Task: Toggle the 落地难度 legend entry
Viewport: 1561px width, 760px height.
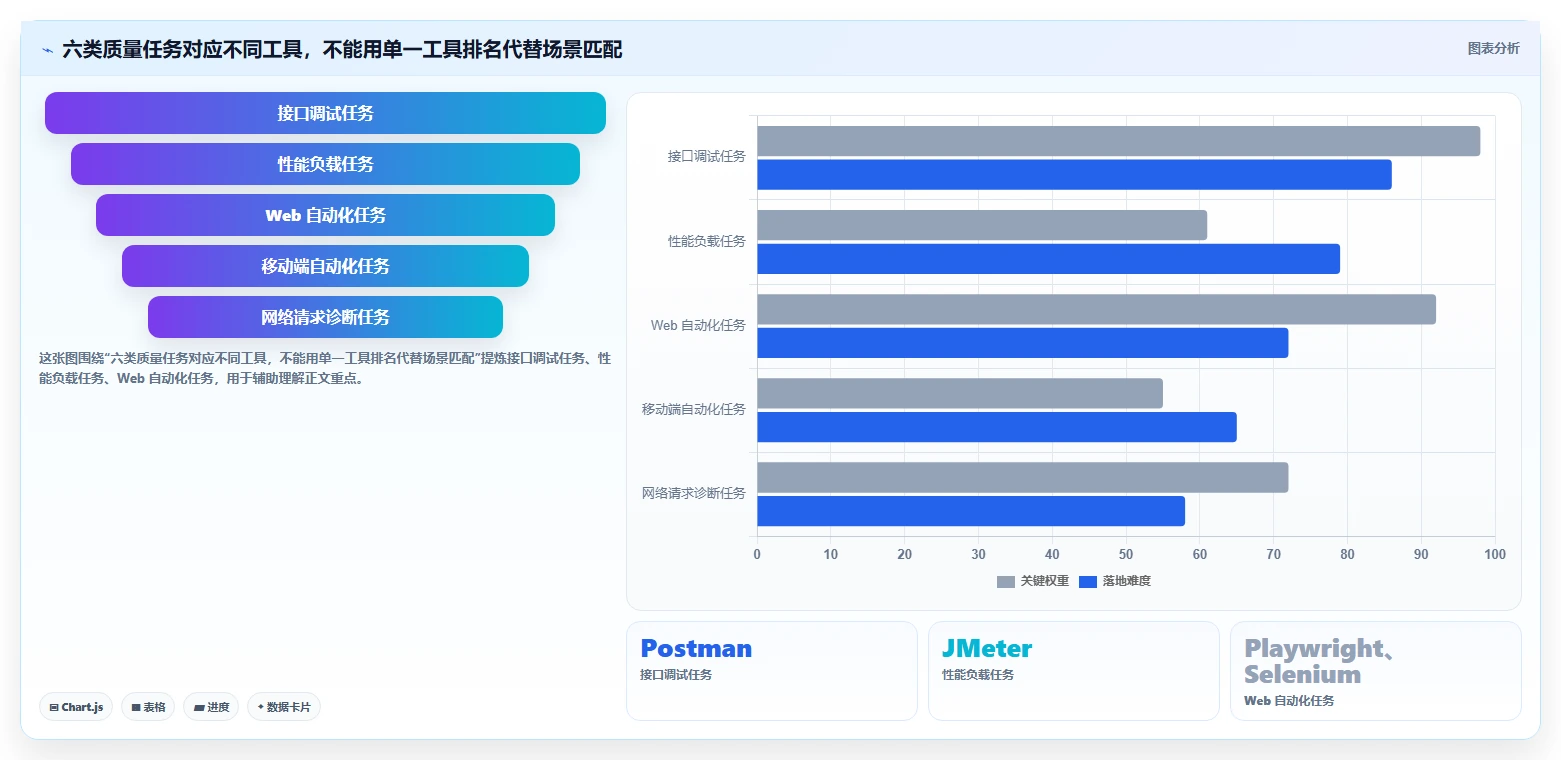Action: point(1115,581)
